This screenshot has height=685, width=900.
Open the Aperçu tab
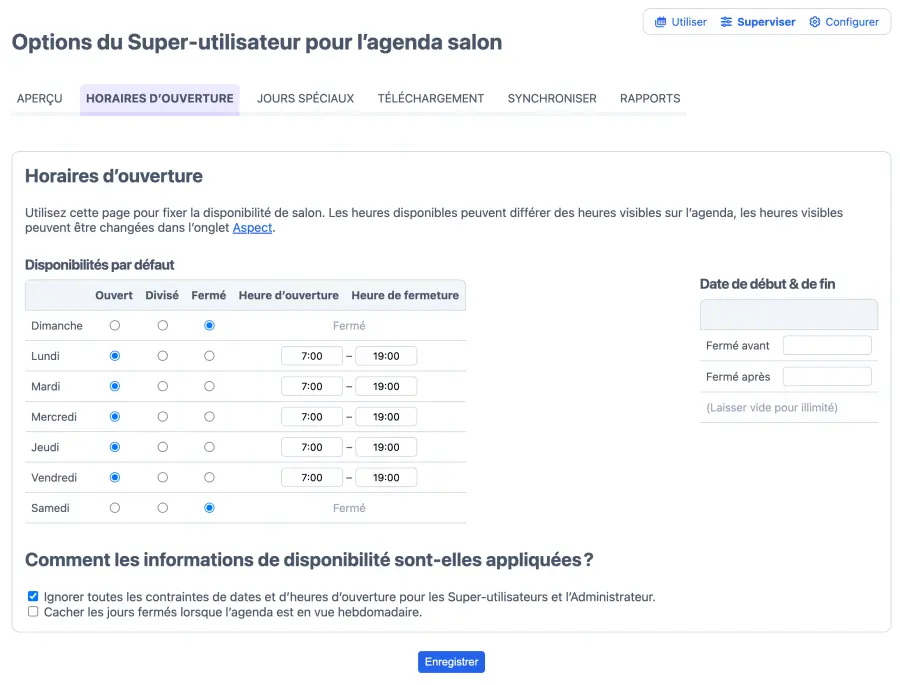pos(40,99)
